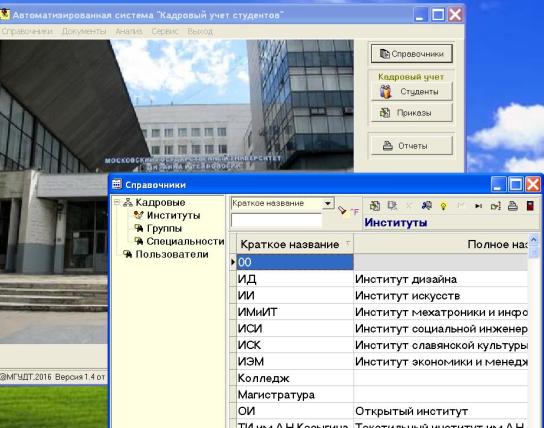Click the ИИ short name cell
Screen dimensions: 544x428
[x=295, y=296]
